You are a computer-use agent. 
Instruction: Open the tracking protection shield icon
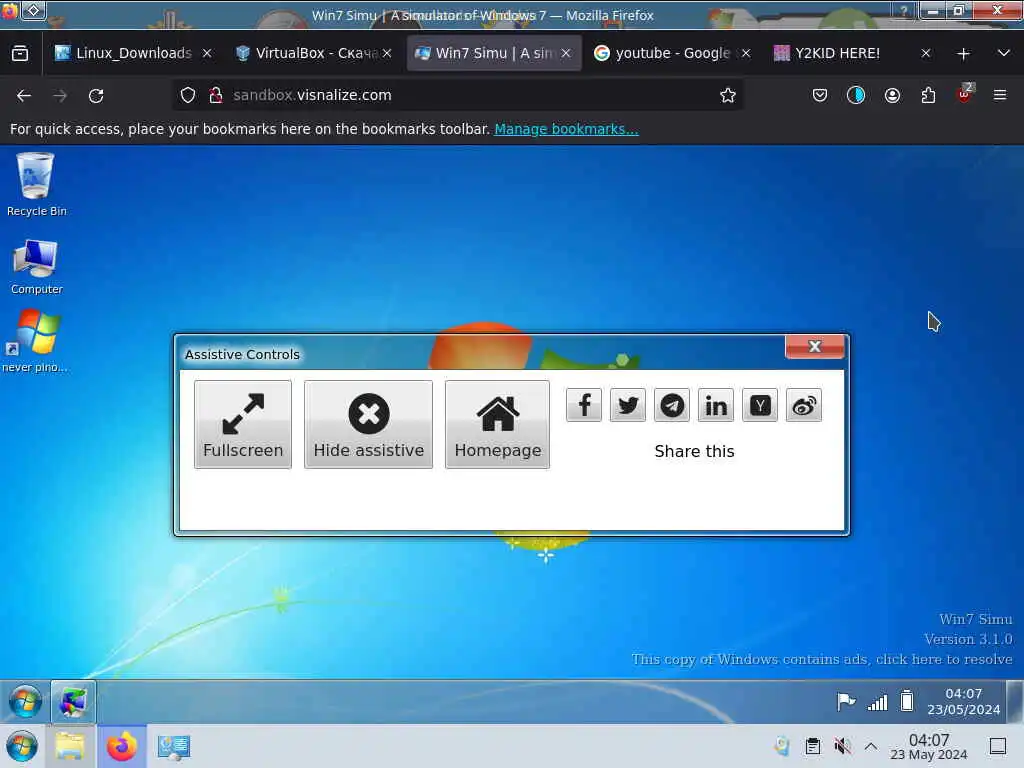pos(187,95)
